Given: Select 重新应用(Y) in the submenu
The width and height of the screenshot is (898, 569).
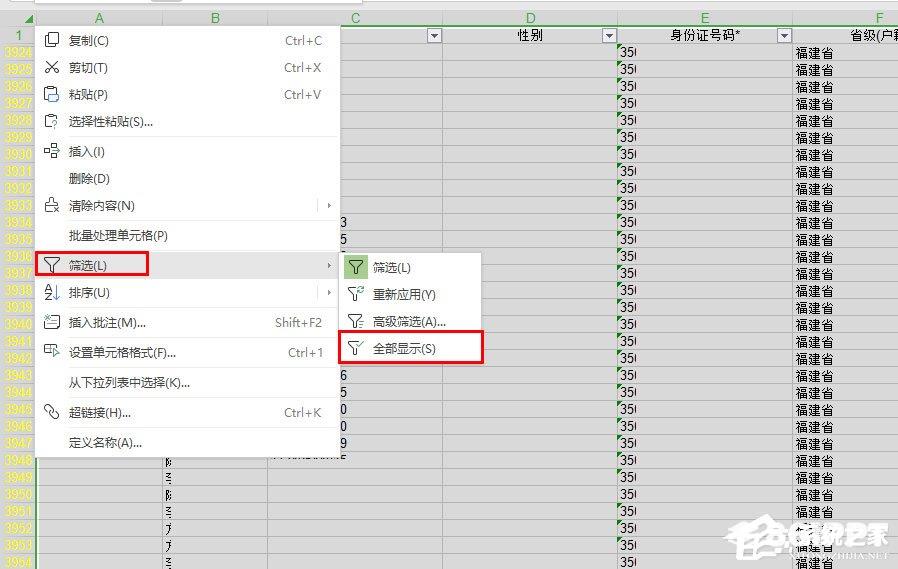Looking at the screenshot, I should pos(411,294).
